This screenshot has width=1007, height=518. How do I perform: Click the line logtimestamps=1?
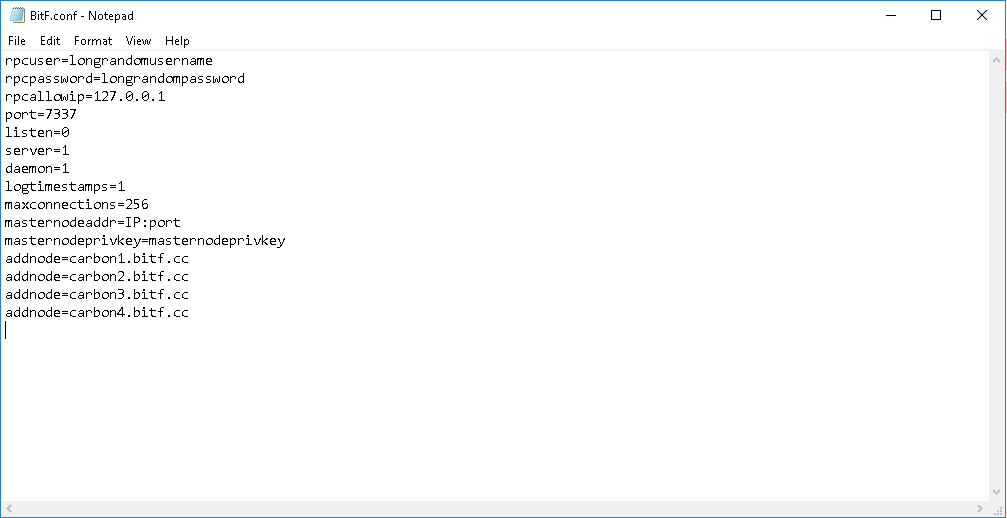click(x=65, y=187)
